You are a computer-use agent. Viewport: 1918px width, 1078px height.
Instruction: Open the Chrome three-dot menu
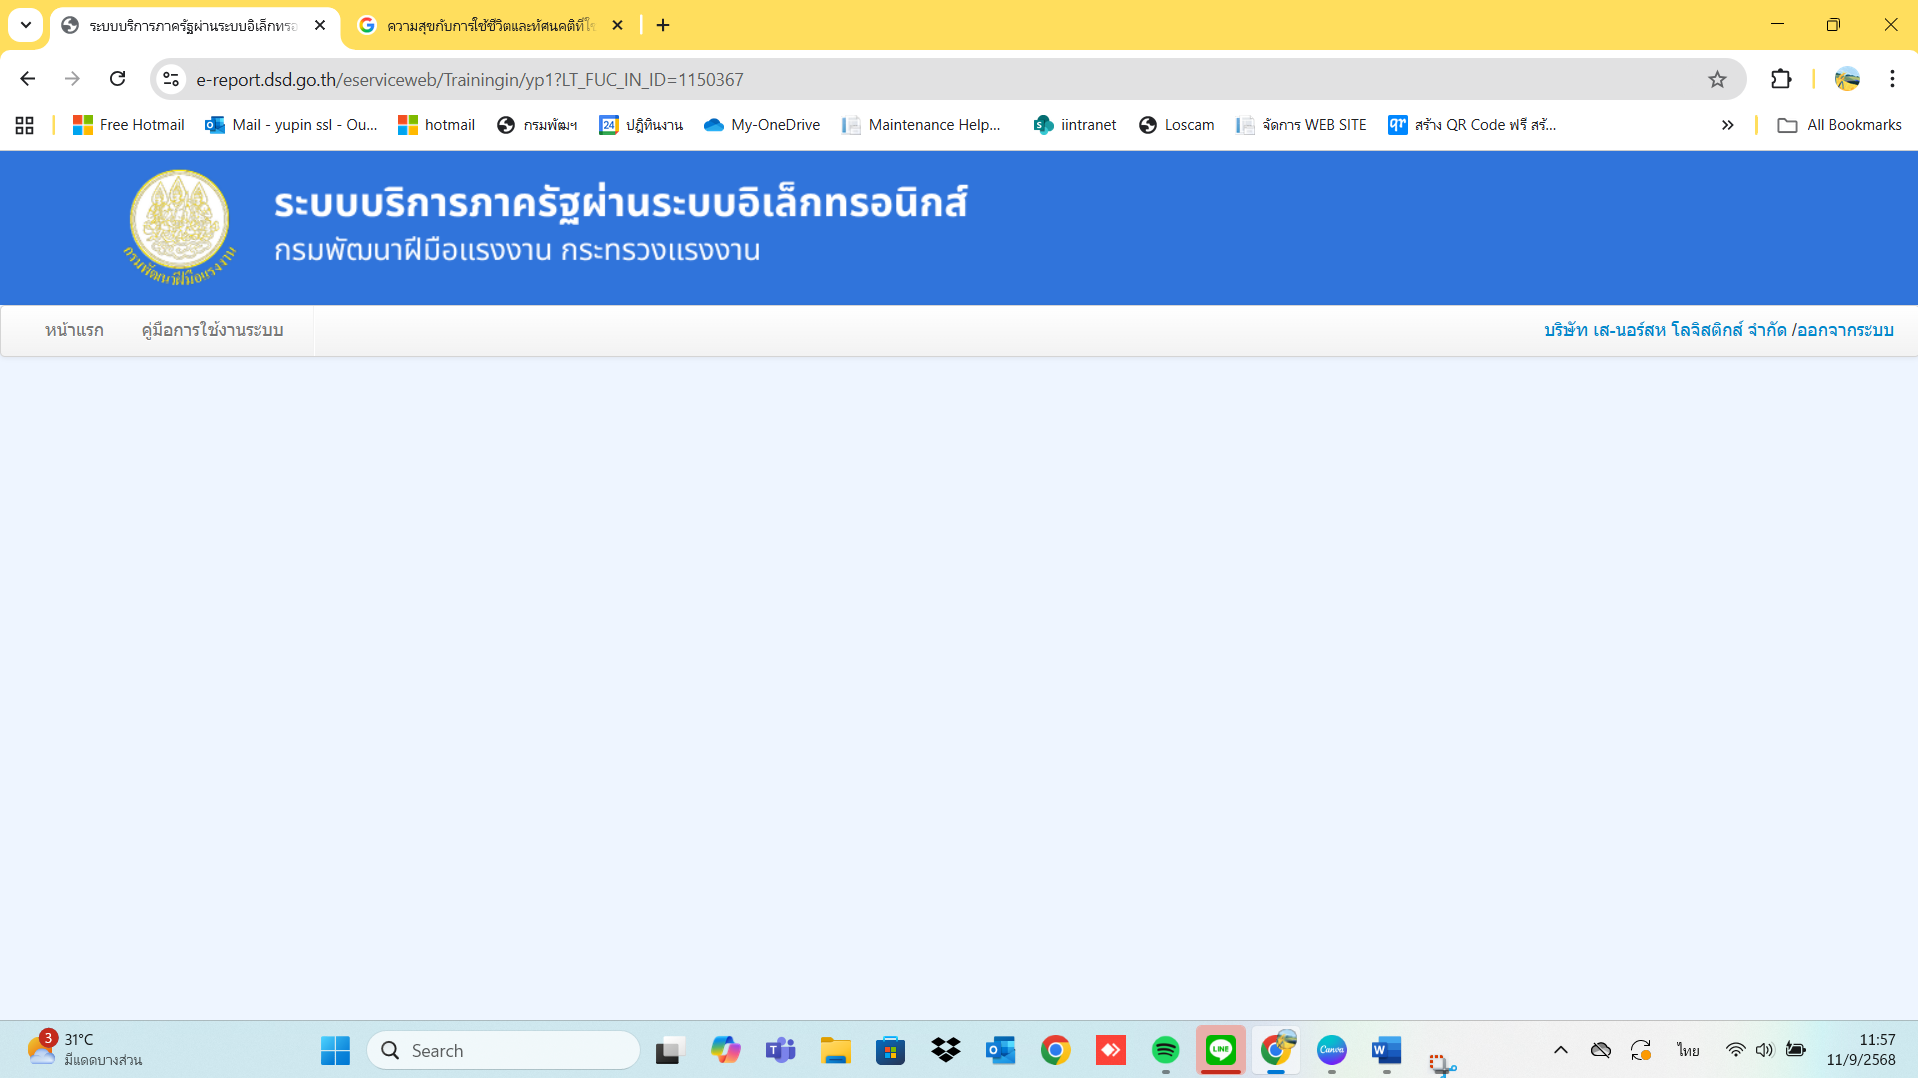click(1892, 79)
